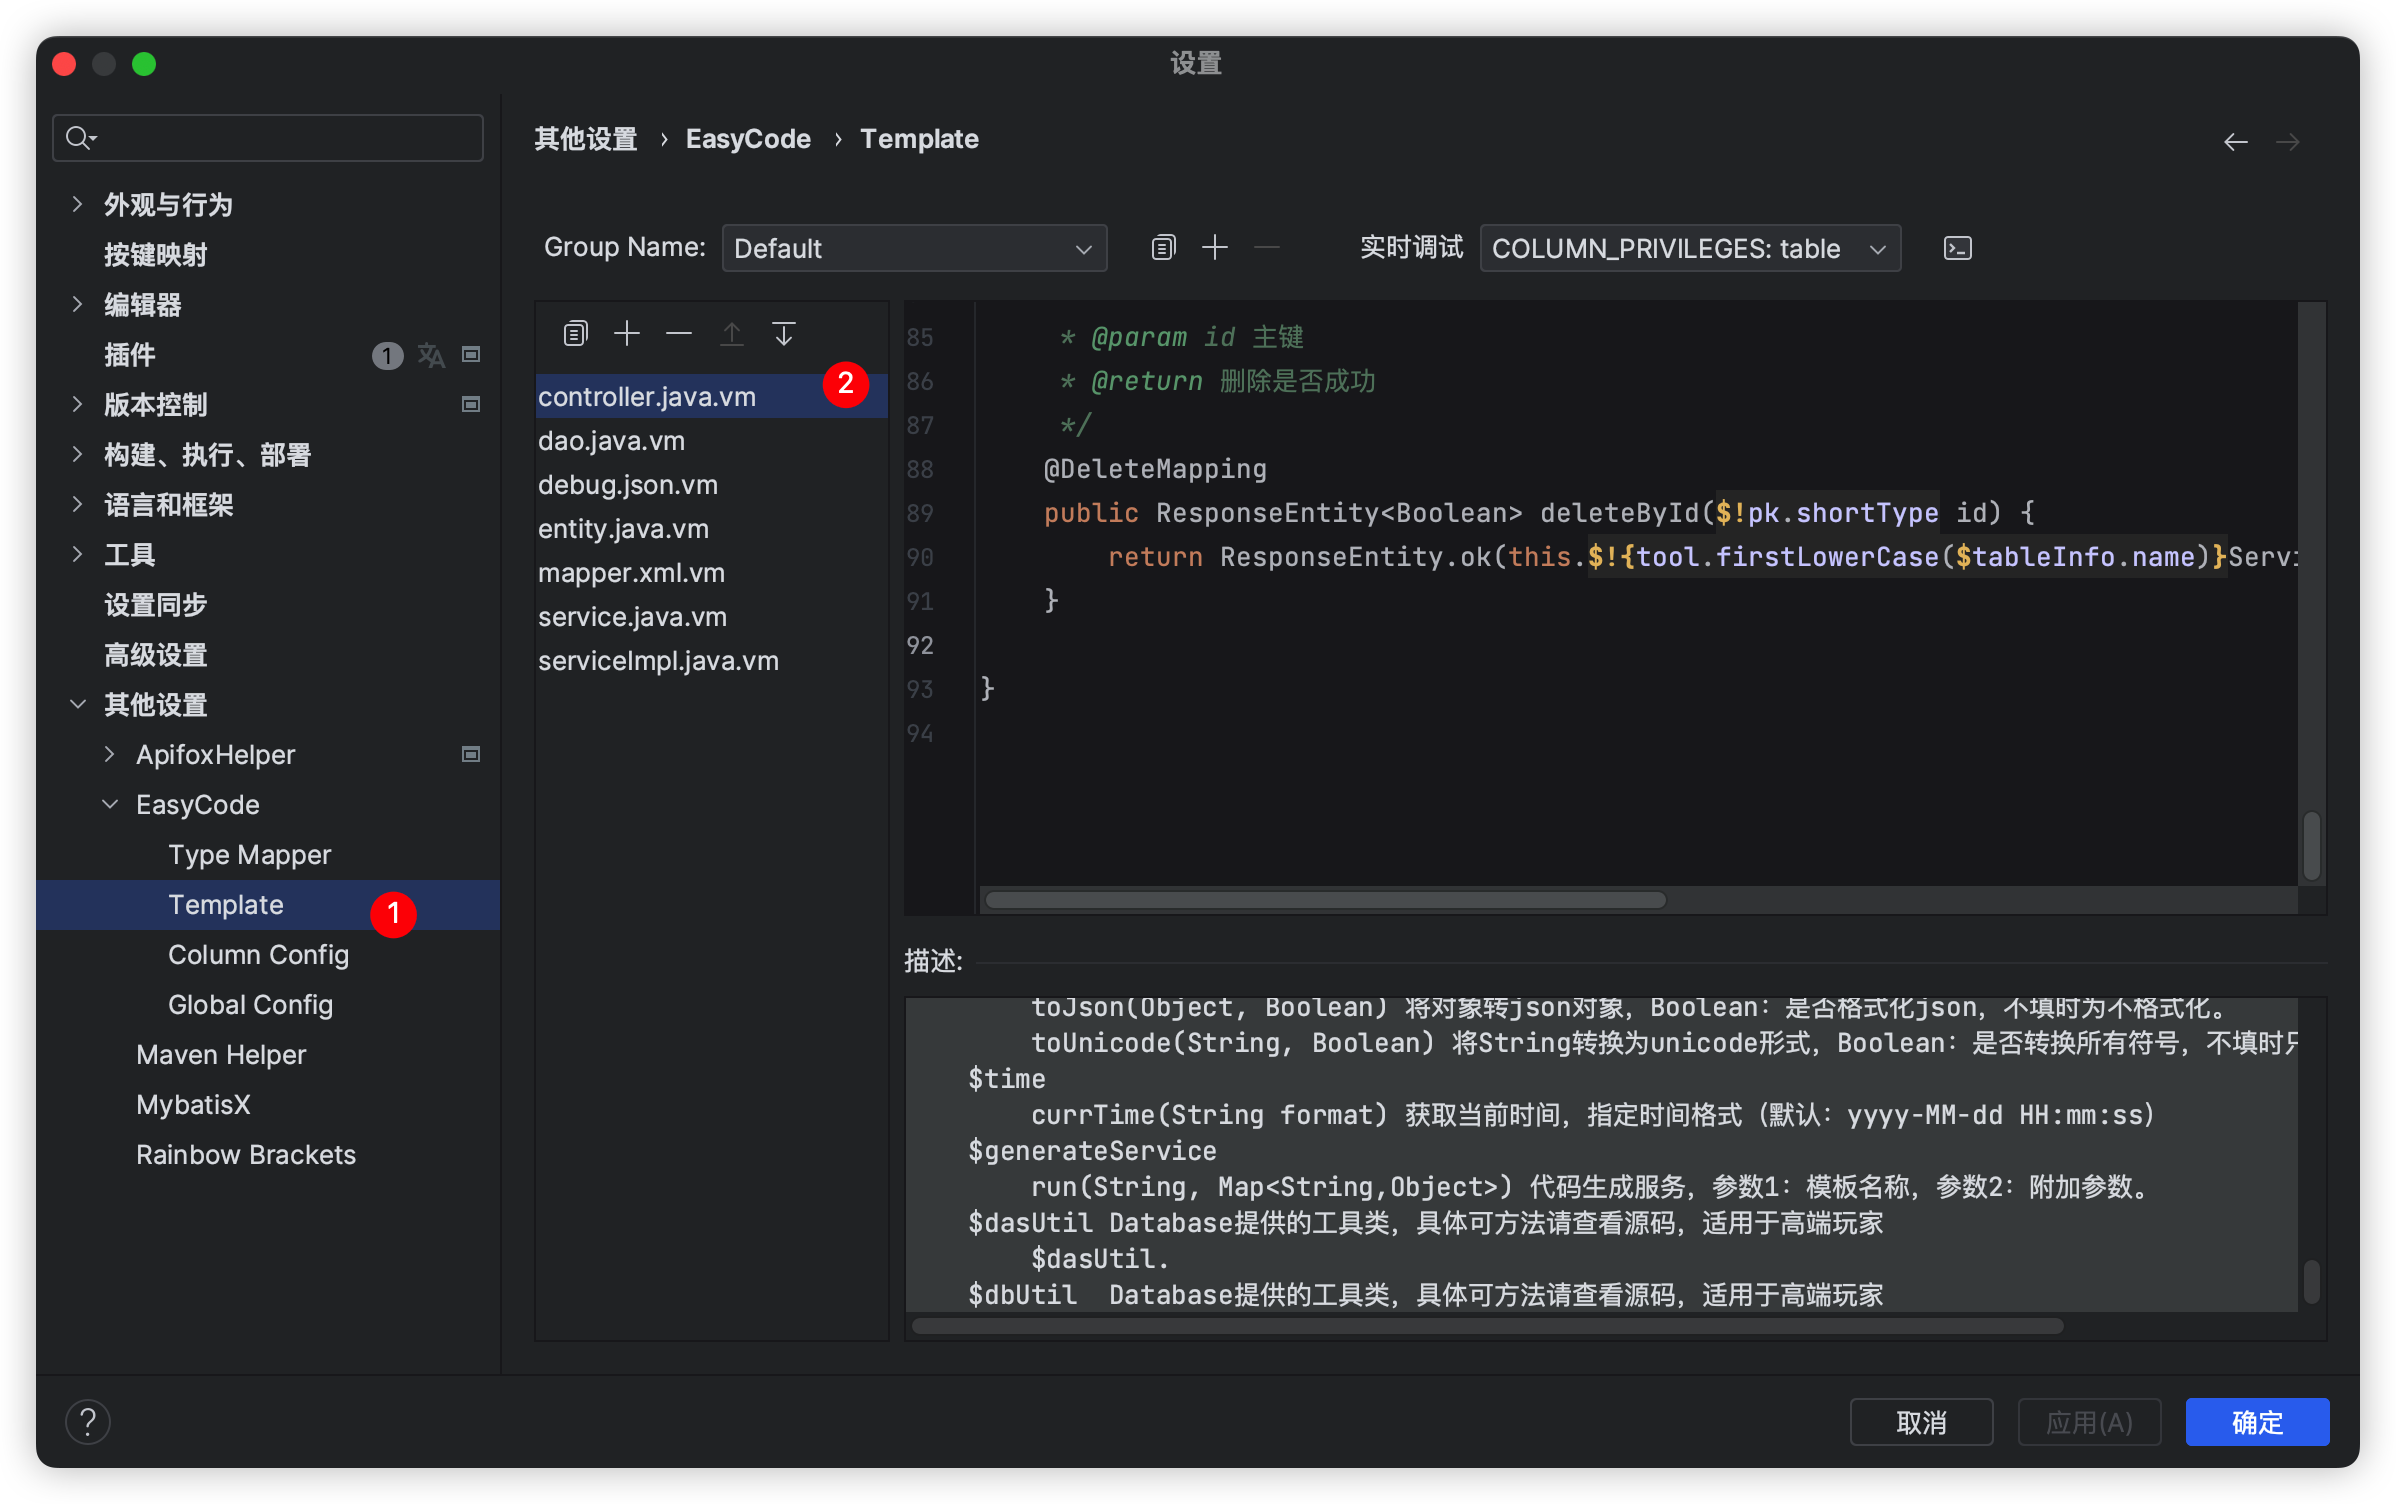Click the 取消 button

[x=1920, y=1421]
